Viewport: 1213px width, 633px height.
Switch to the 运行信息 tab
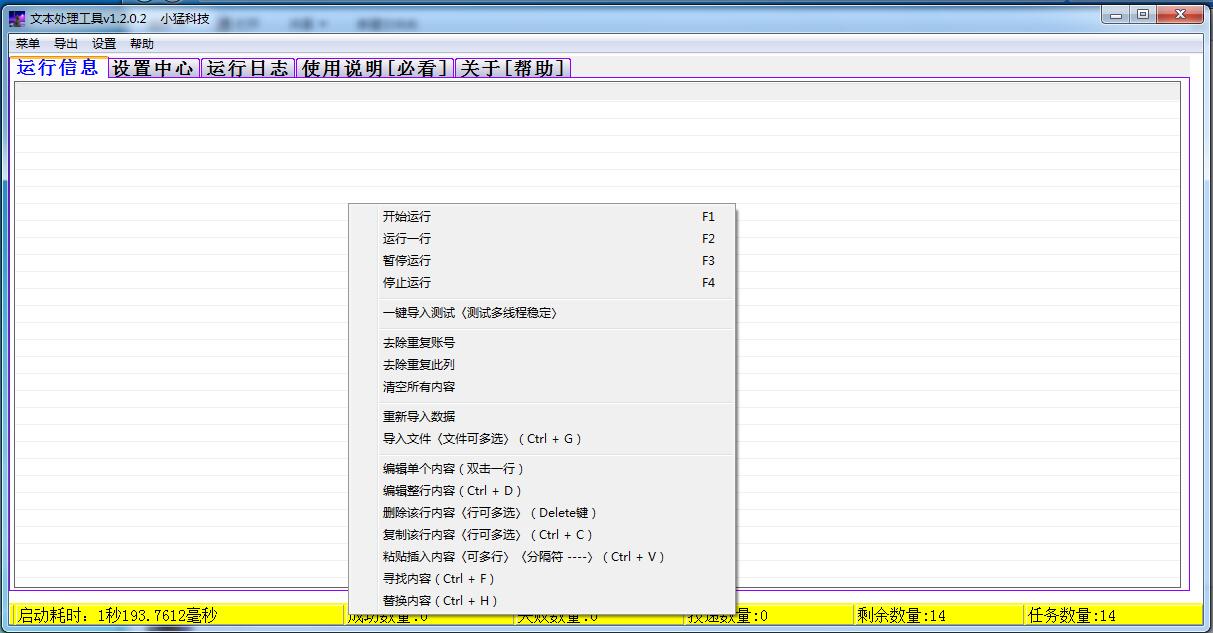(58, 67)
